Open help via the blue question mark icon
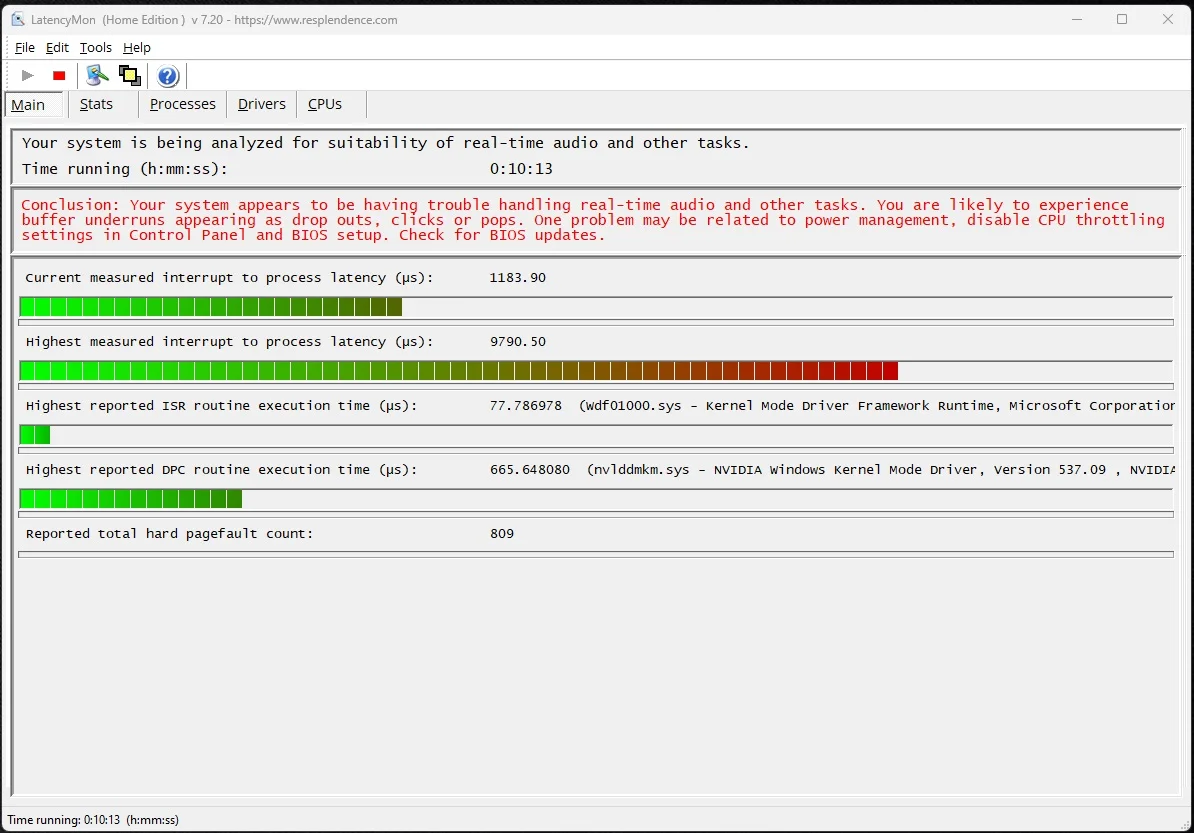This screenshot has width=1194, height=833. click(168, 75)
